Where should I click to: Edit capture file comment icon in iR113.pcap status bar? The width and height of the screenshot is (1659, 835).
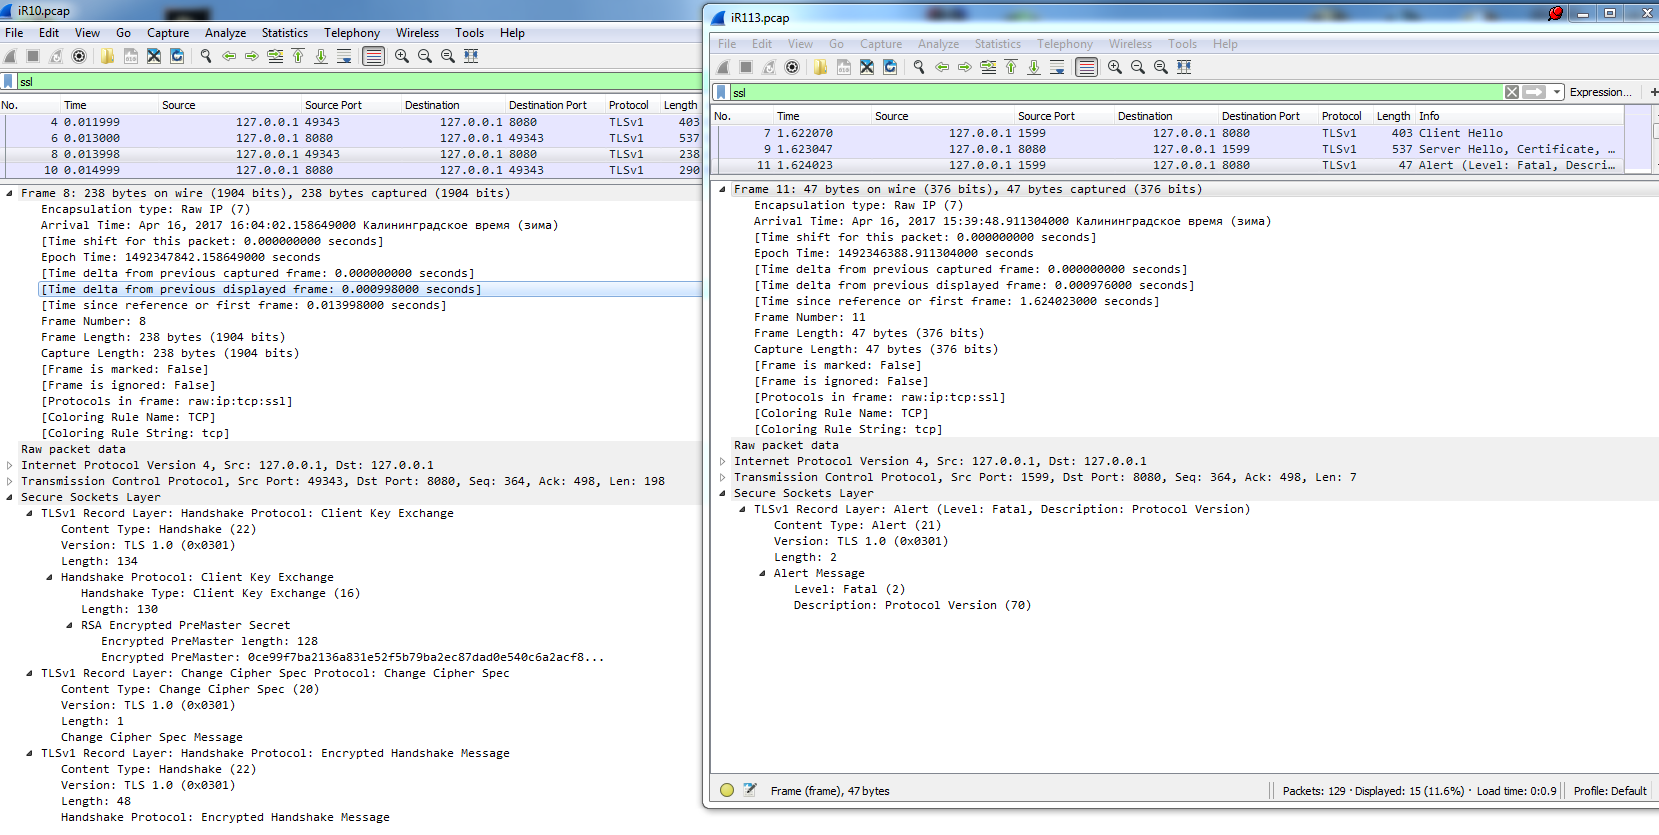coord(750,790)
